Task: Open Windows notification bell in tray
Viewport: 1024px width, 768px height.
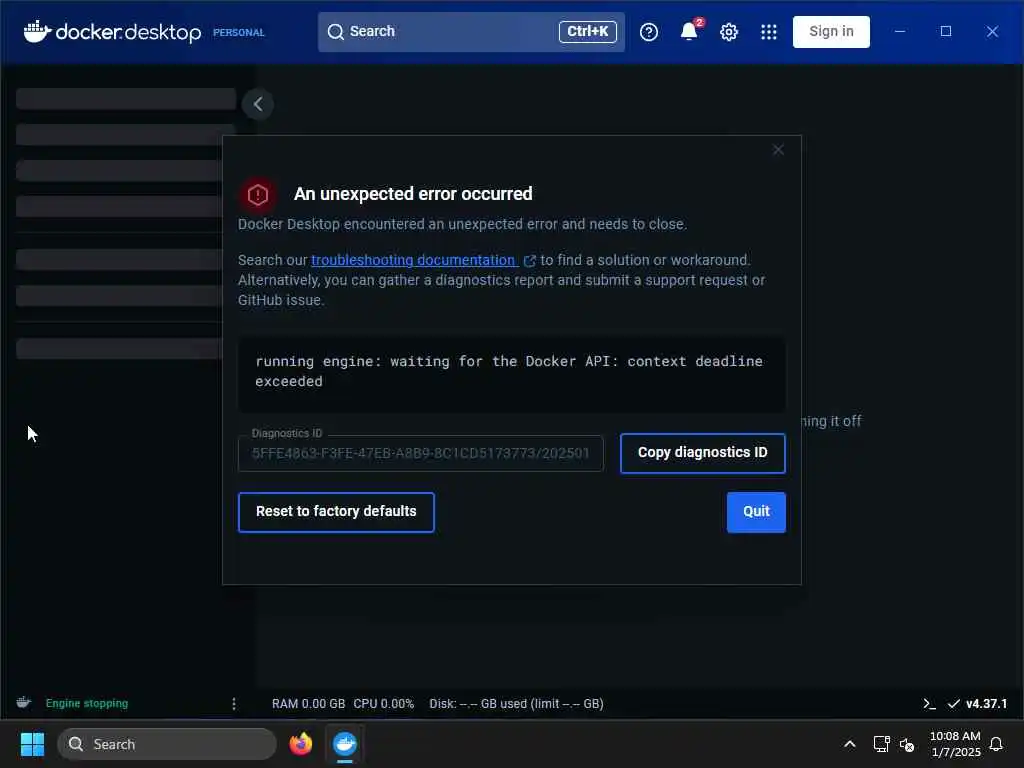Action: point(996,744)
